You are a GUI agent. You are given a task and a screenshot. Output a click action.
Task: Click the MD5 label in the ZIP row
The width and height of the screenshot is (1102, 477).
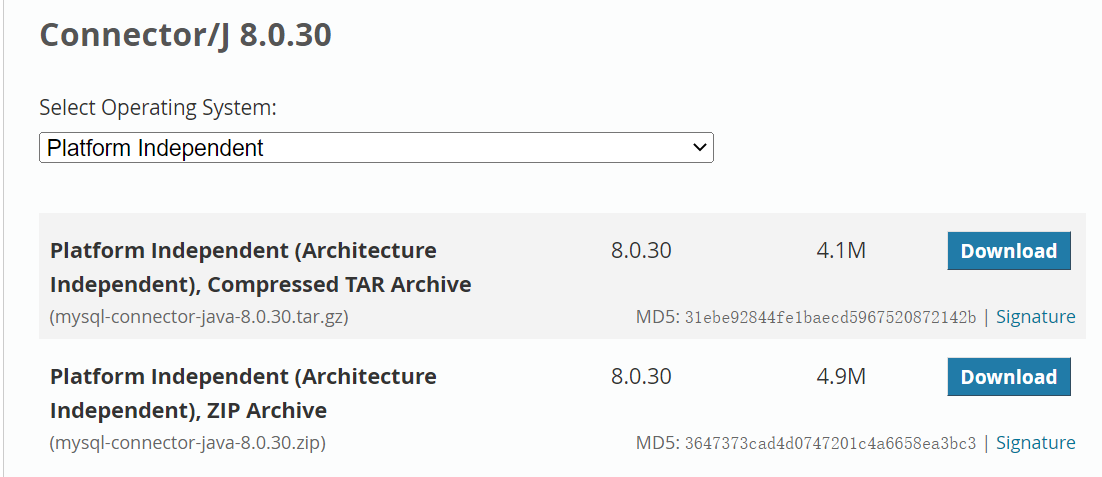click(657, 444)
